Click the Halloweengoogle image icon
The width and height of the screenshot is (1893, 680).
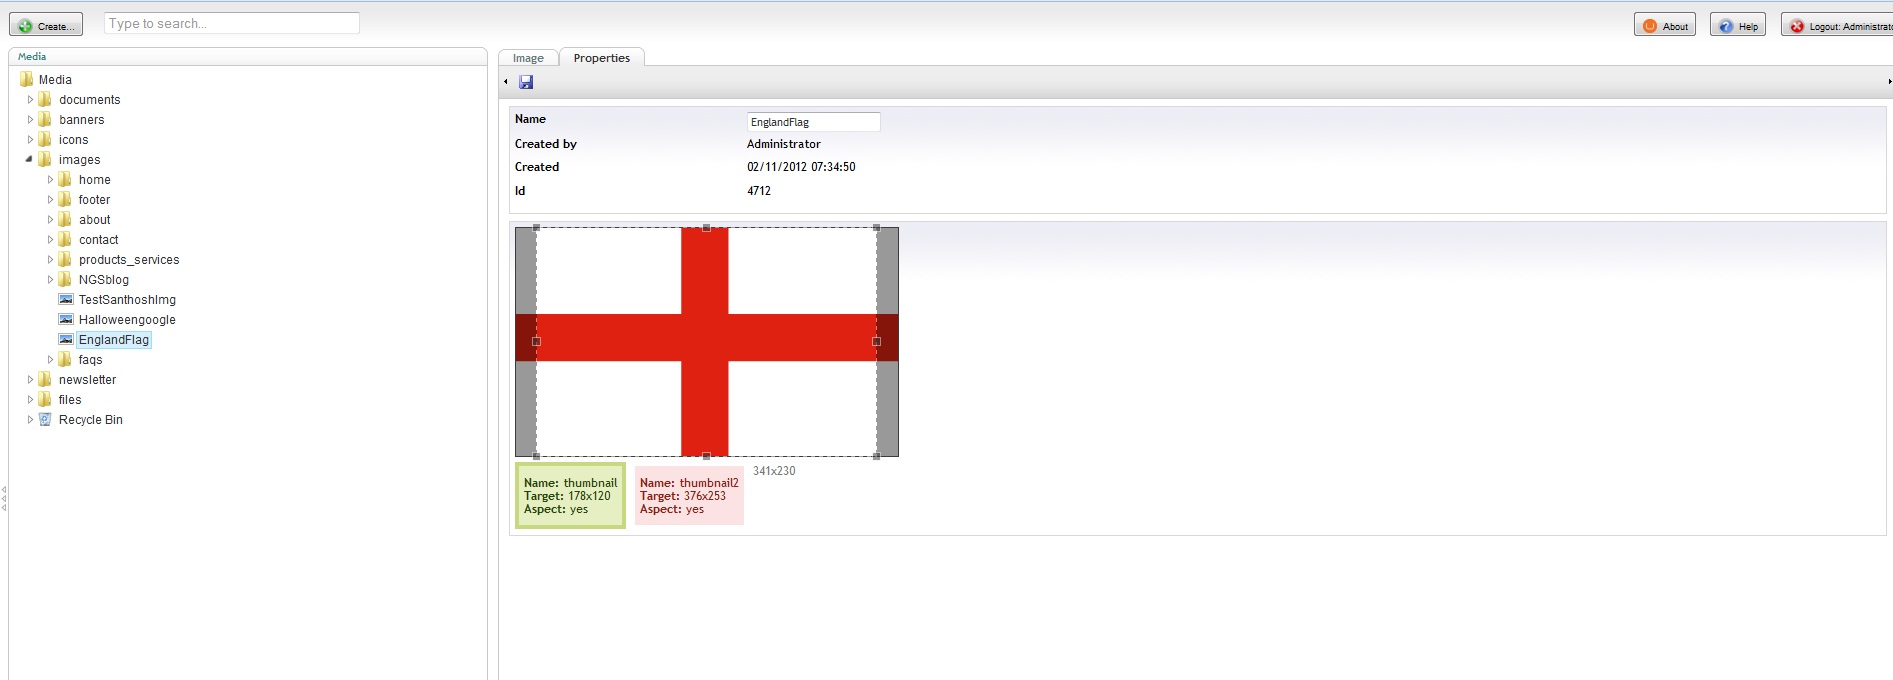(x=66, y=319)
